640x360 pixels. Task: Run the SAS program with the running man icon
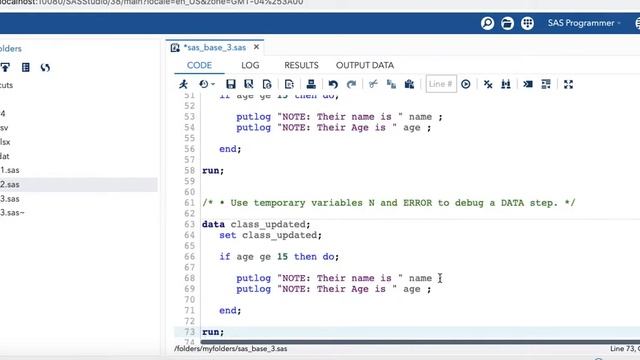pos(183,84)
